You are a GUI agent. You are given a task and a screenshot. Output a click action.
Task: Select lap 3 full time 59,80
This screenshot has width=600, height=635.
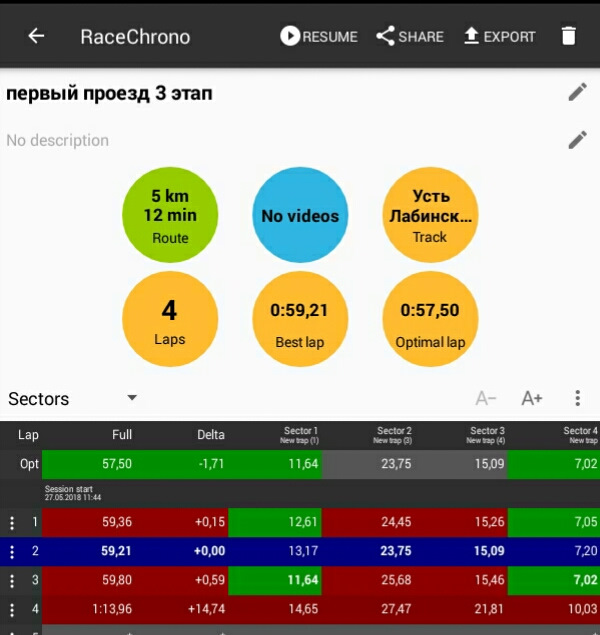(117, 581)
